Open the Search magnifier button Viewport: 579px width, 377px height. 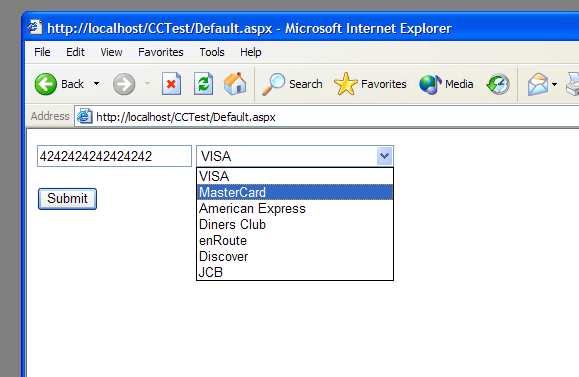(x=292, y=84)
